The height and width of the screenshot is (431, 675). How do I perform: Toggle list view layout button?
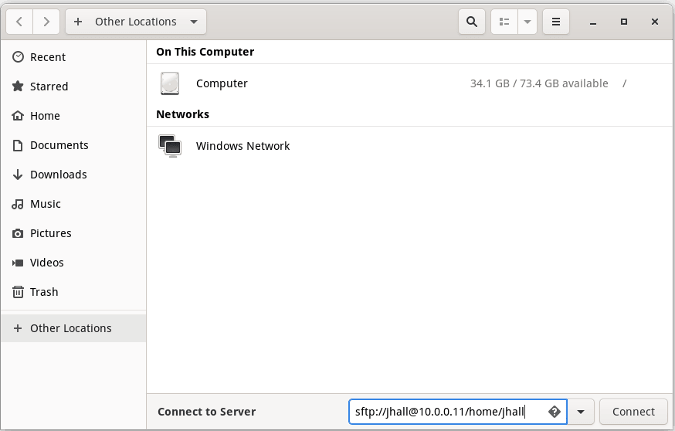504,21
